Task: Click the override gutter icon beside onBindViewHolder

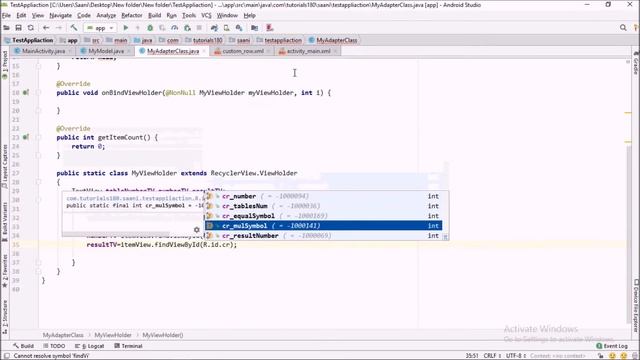Action: (26, 93)
